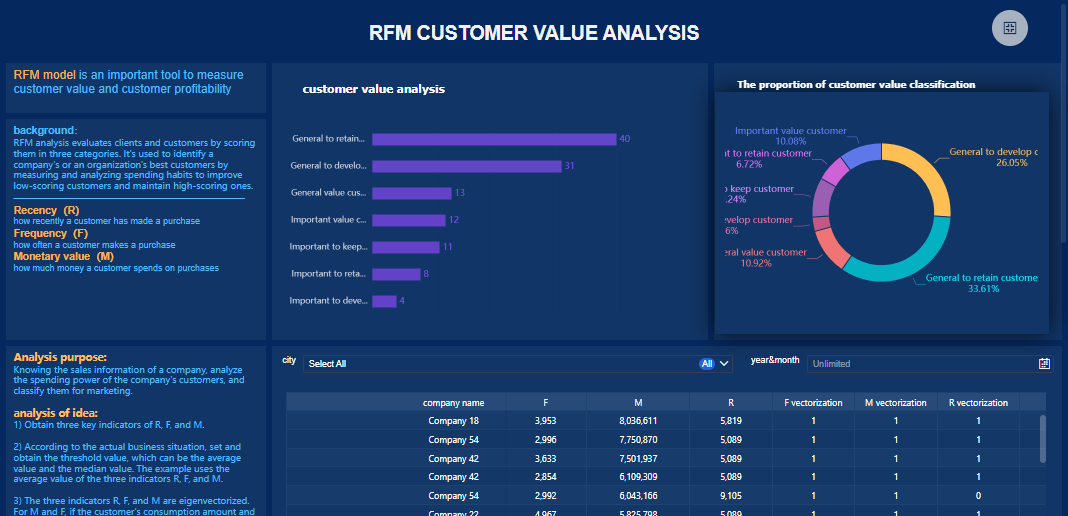Select the General to retain bar valued 40
Image resolution: width=1068 pixels, height=516 pixels.
[x=494, y=139]
